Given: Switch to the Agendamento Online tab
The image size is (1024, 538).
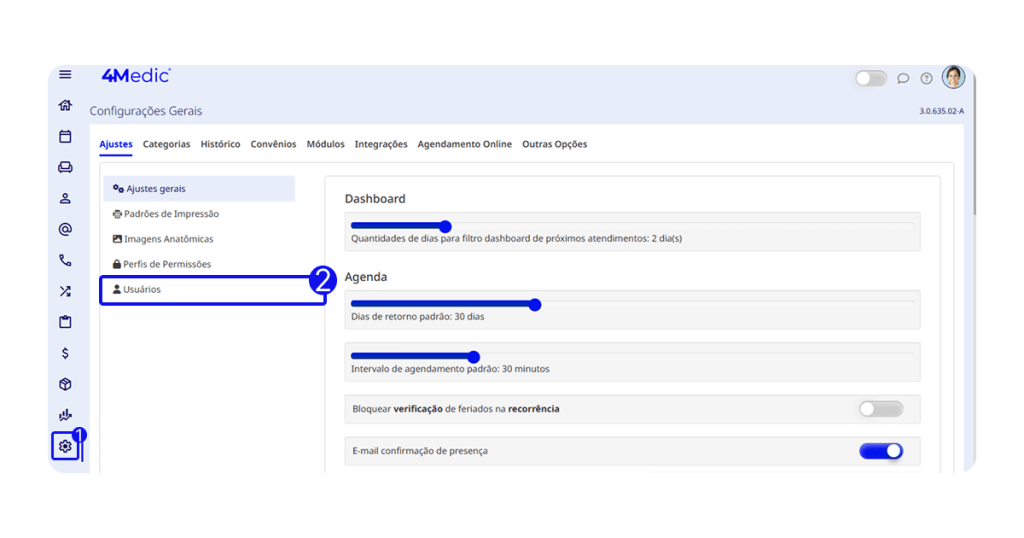Looking at the screenshot, I should (464, 144).
